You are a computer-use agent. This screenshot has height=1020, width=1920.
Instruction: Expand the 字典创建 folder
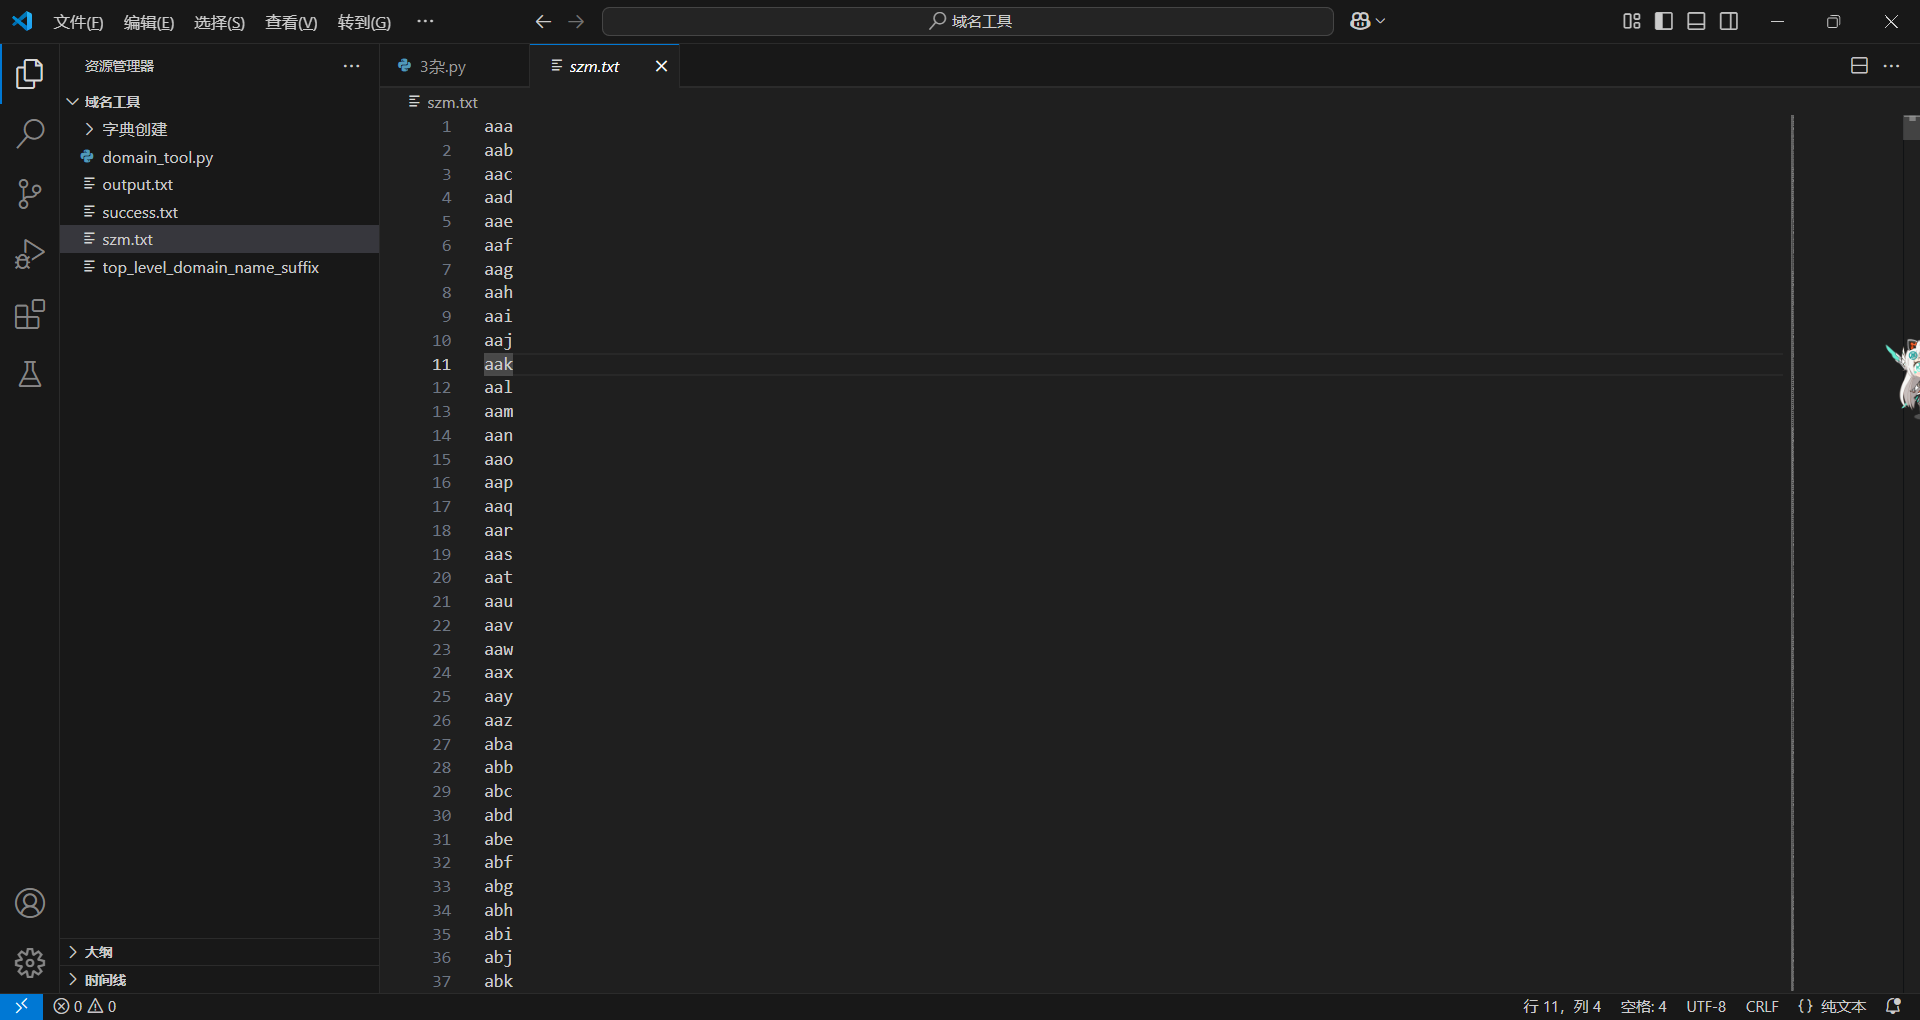coord(134,129)
